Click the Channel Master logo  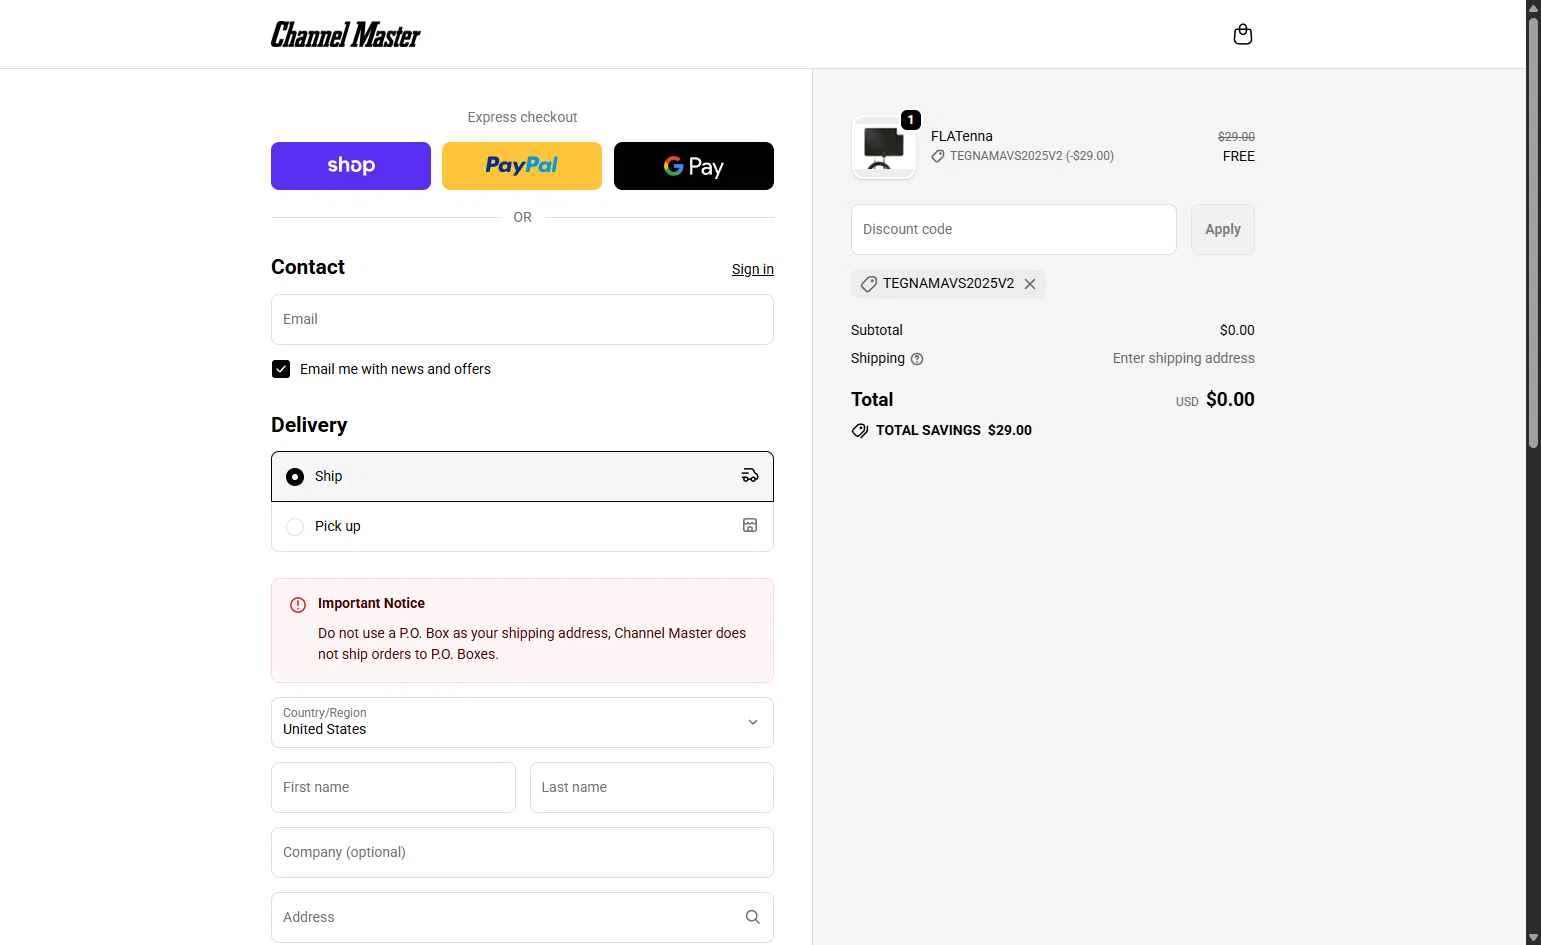[x=346, y=35]
